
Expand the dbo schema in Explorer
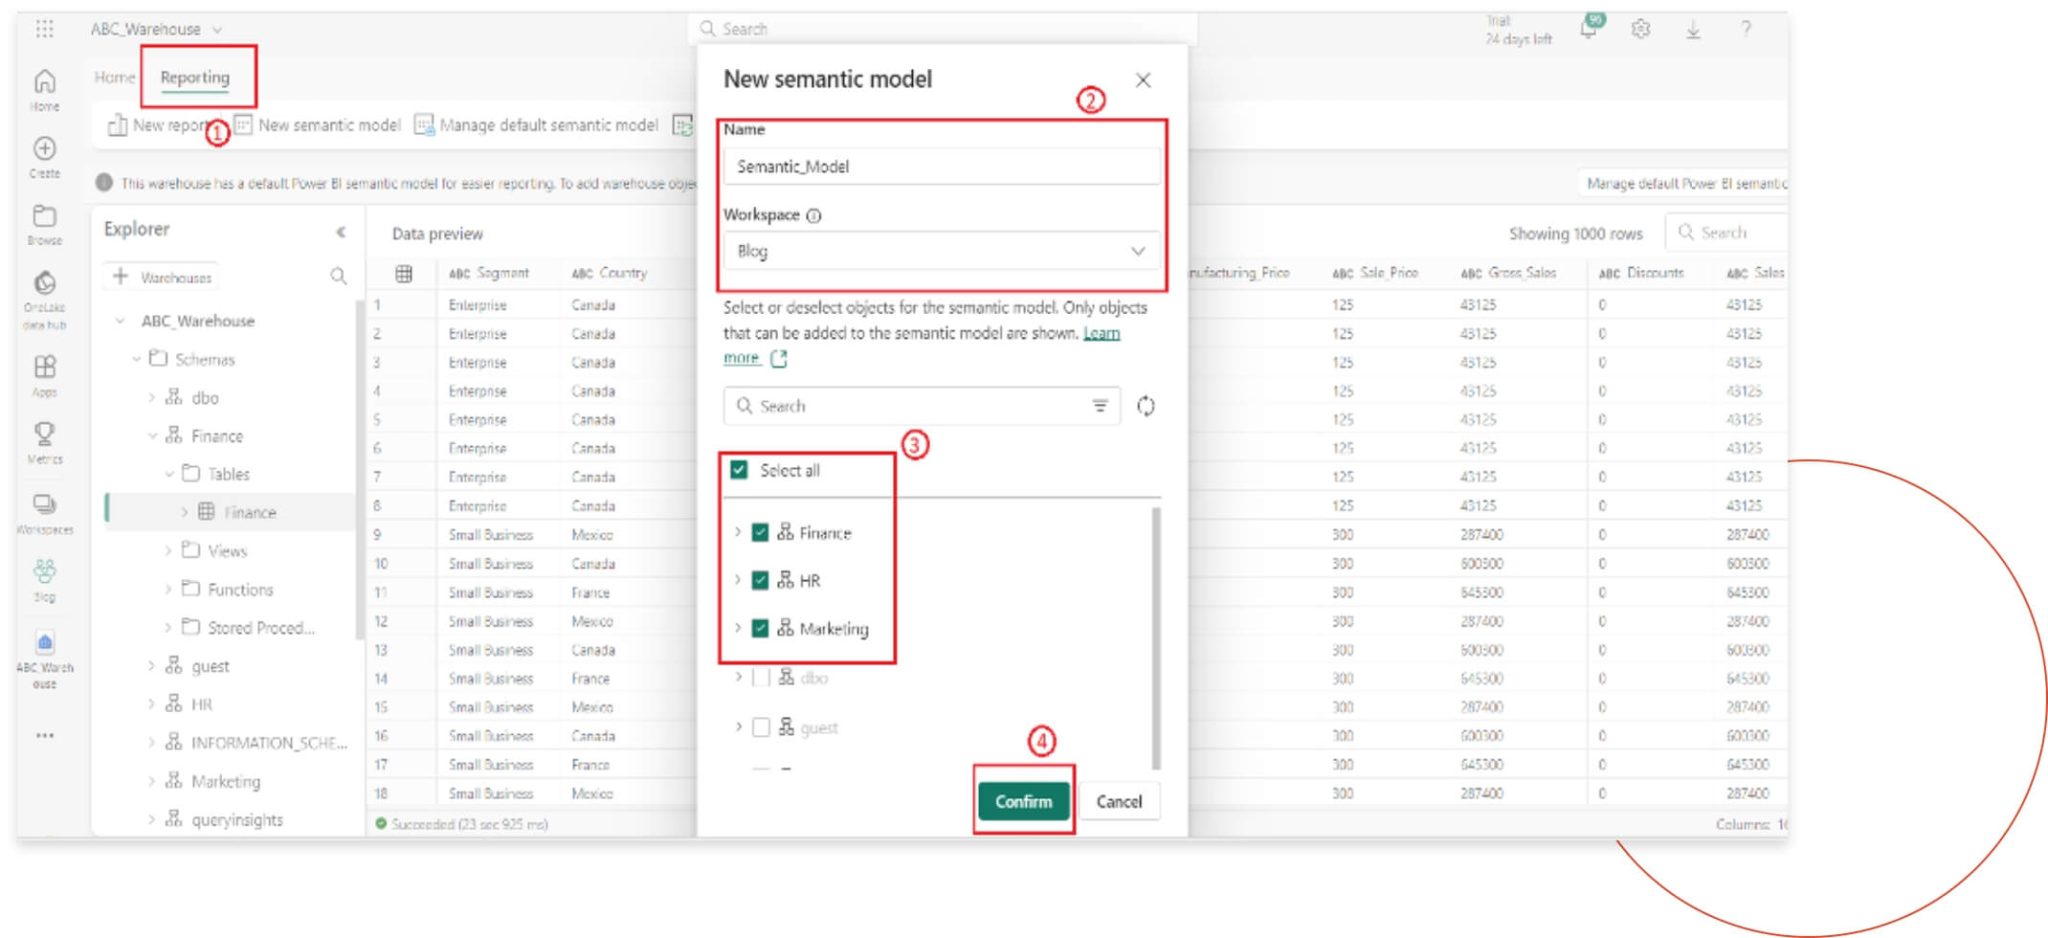click(152, 398)
